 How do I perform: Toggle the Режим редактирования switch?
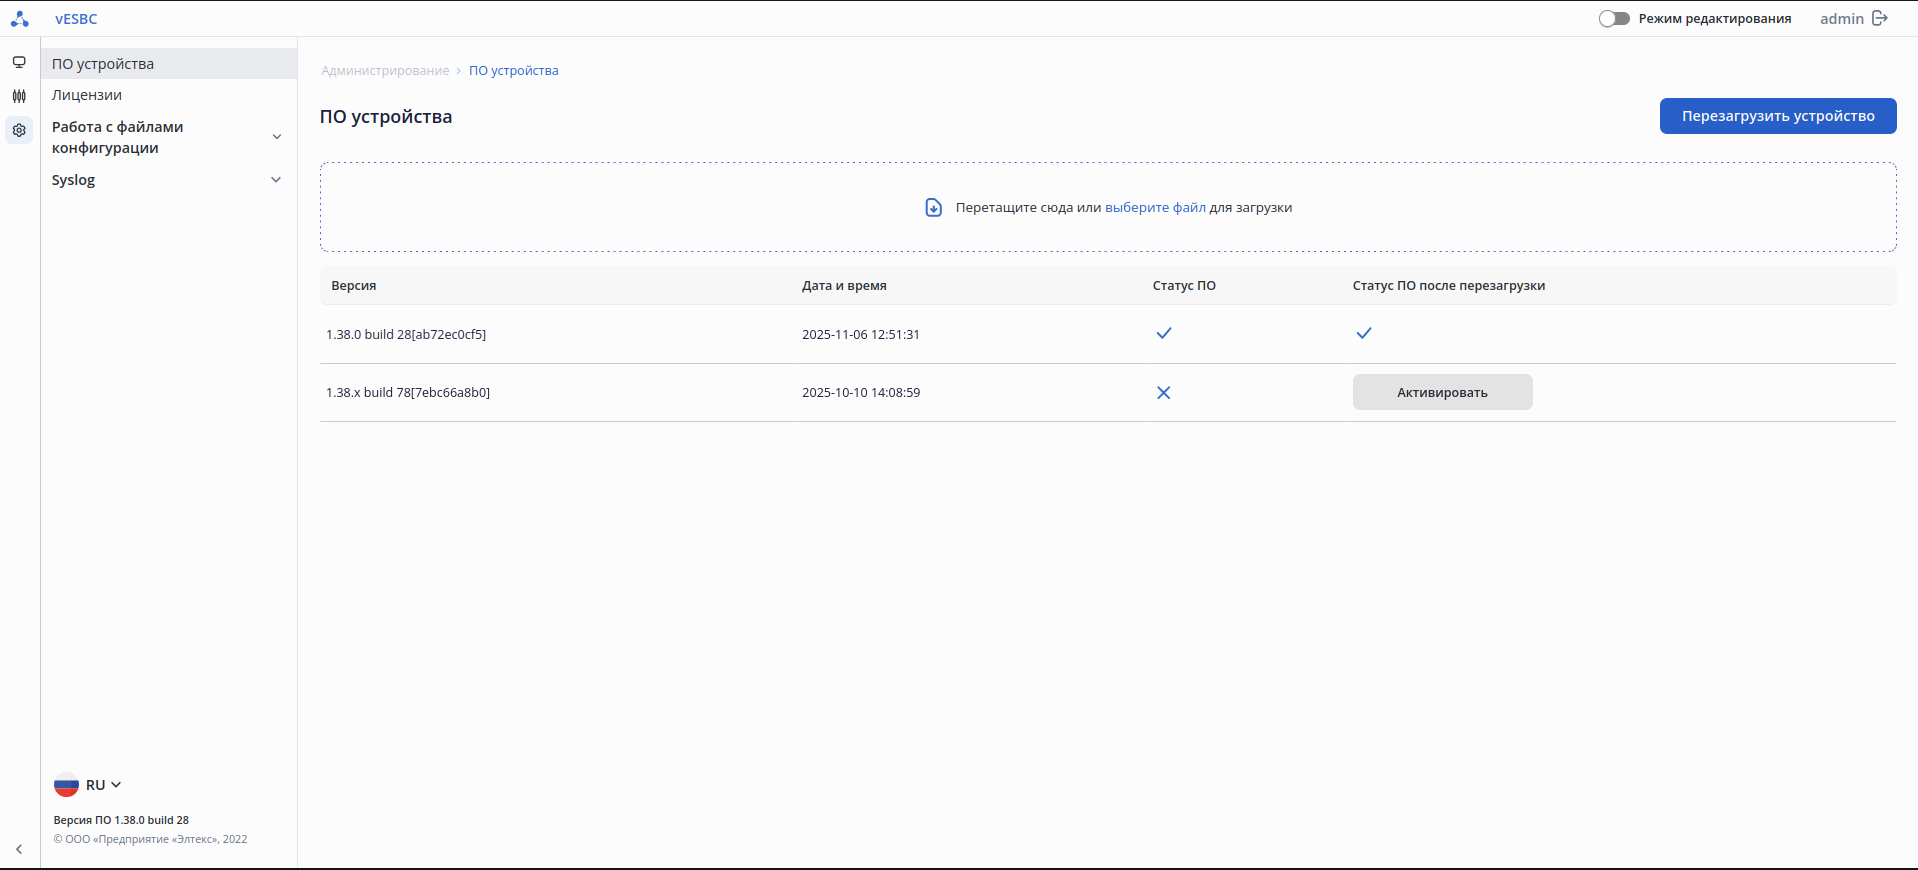pos(1613,18)
